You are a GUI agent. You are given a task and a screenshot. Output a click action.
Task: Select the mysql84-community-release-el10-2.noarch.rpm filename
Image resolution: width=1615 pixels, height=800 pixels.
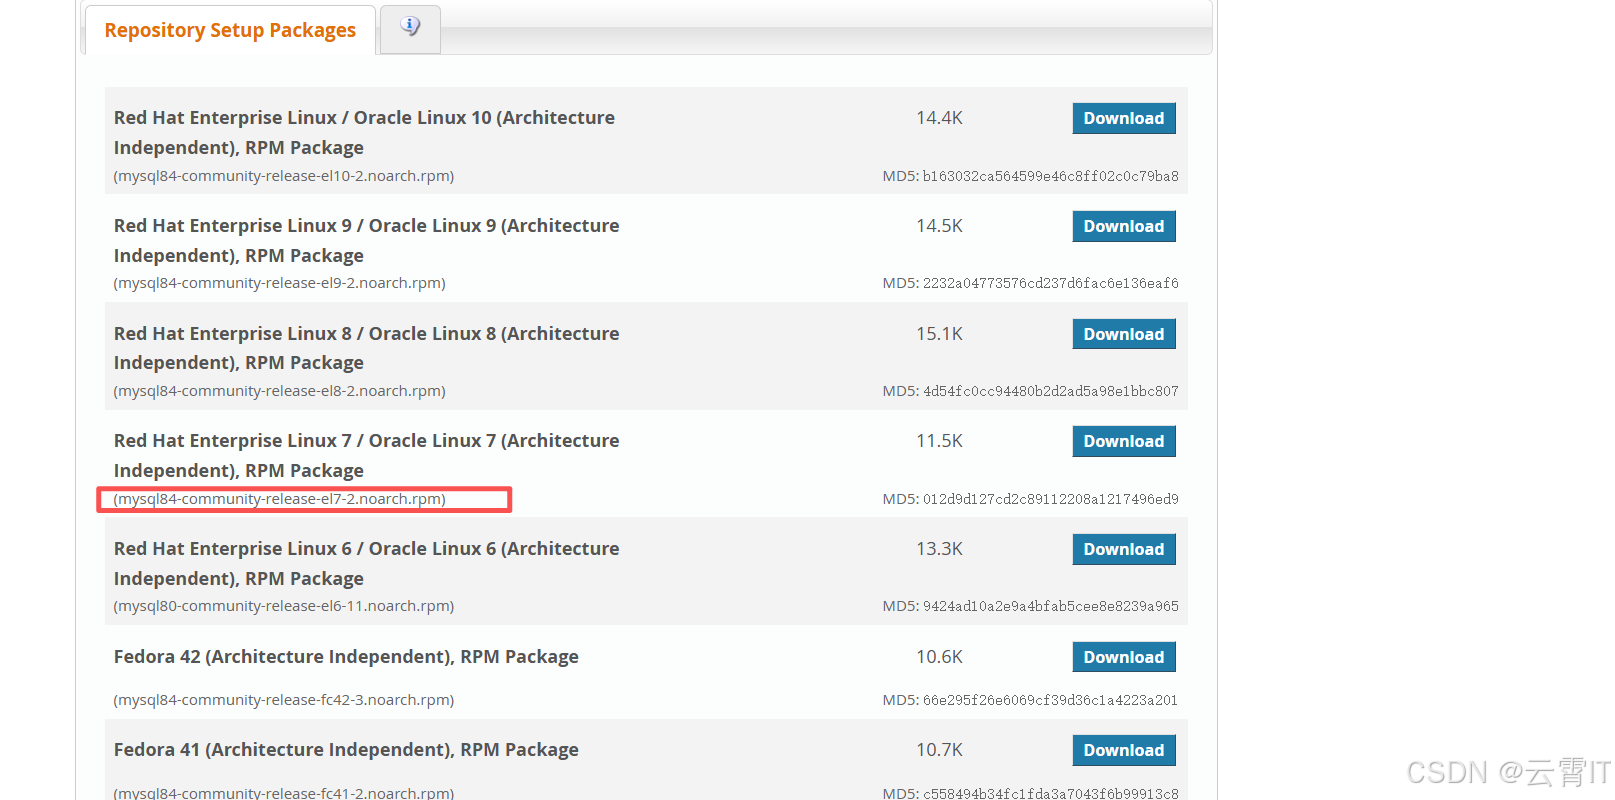(x=284, y=176)
